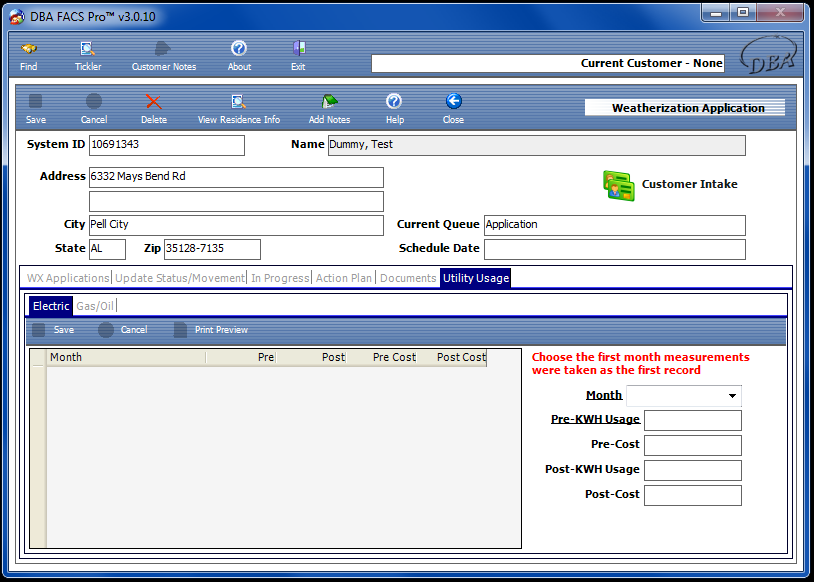Click the Post-KWH Usage input box
Image resolution: width=814 pixels, height=582 pixels.
[693, 470]
